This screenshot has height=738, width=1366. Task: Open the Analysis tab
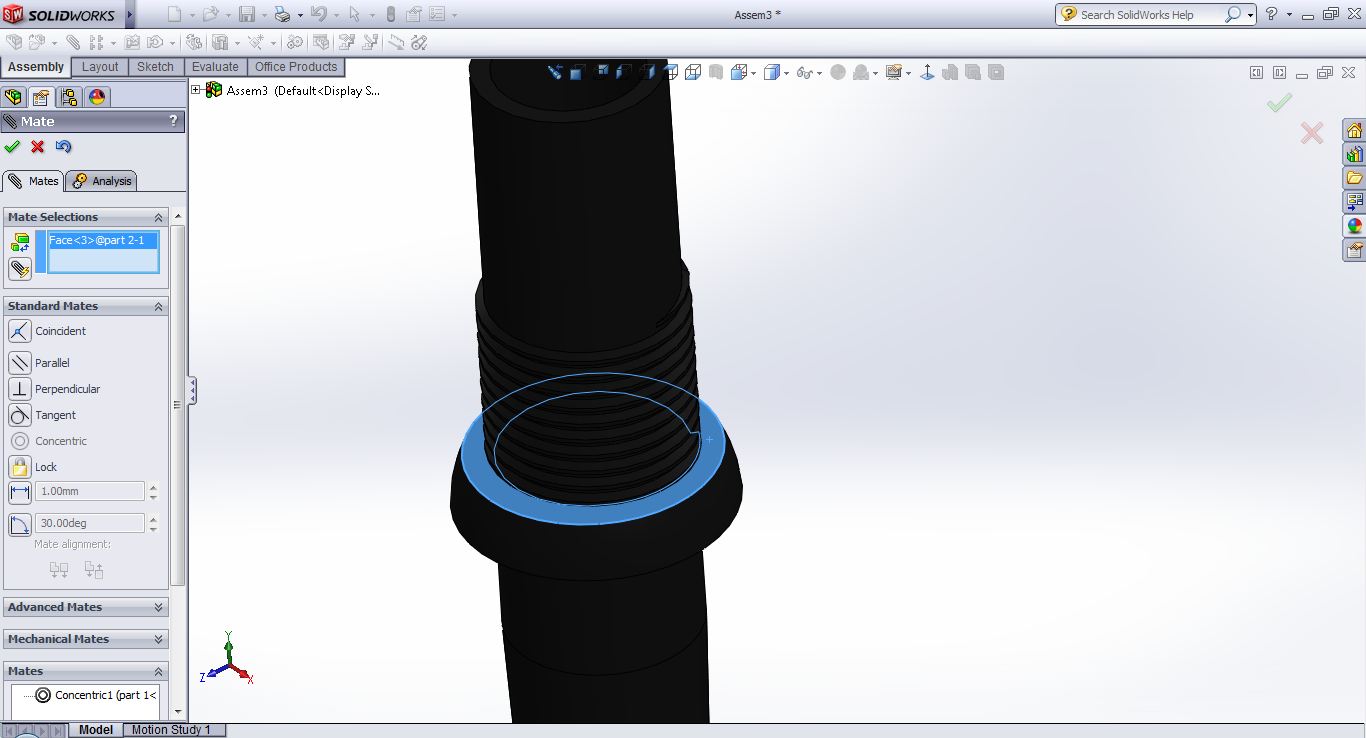point(102,181)
